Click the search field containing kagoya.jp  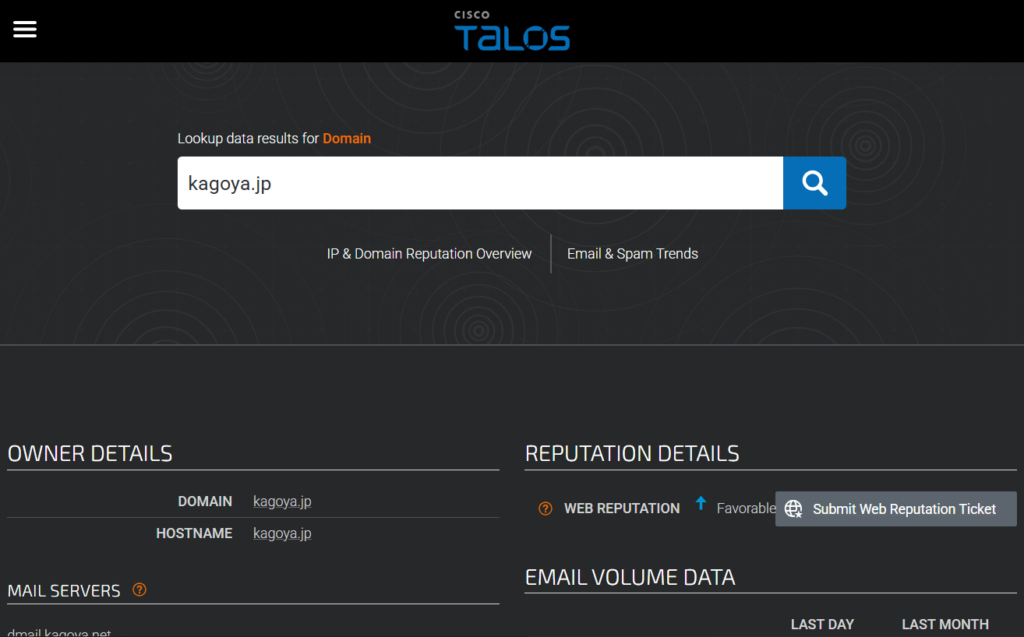coord(480,183)
